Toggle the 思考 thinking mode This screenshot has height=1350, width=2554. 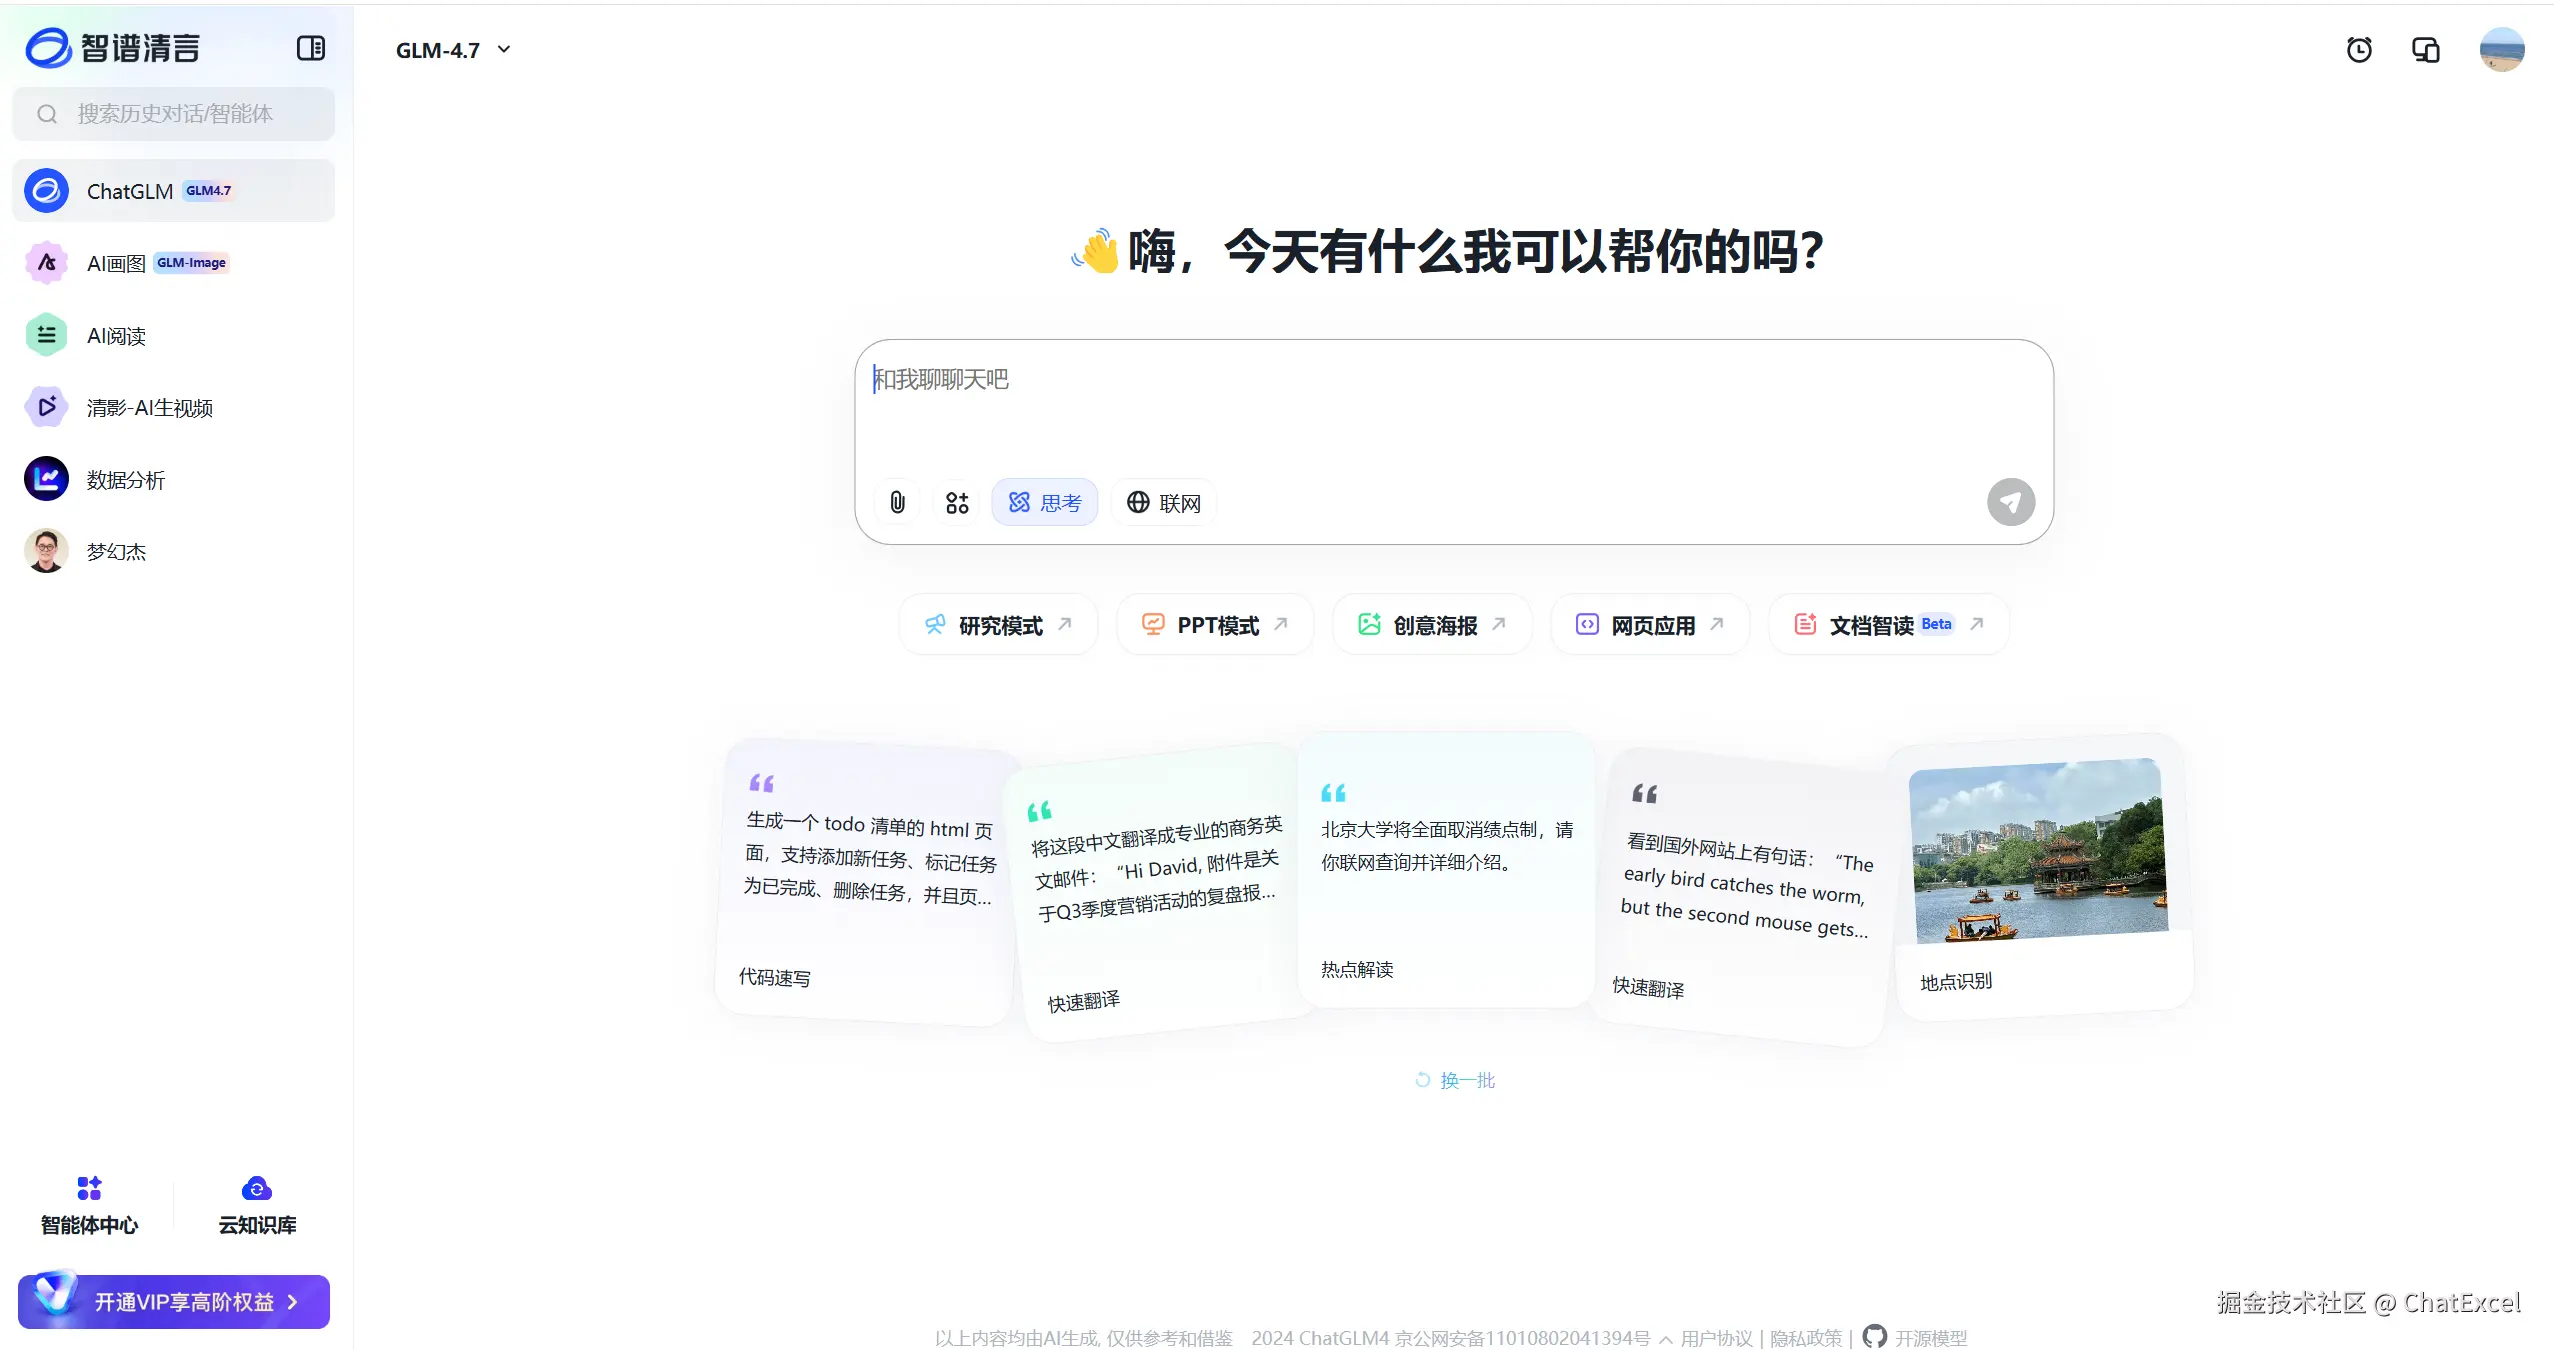coord(1044,502)
